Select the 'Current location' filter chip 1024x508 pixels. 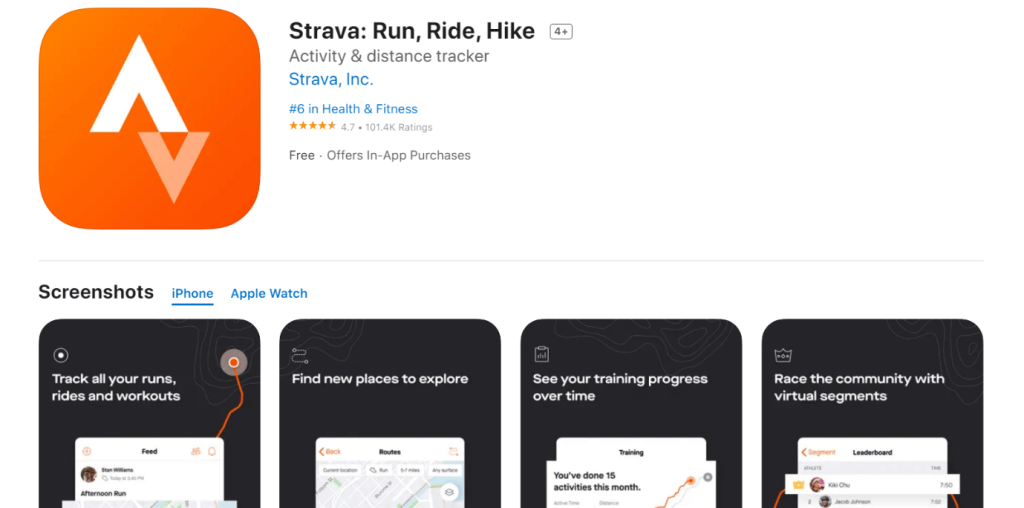(x=340, y=470)
